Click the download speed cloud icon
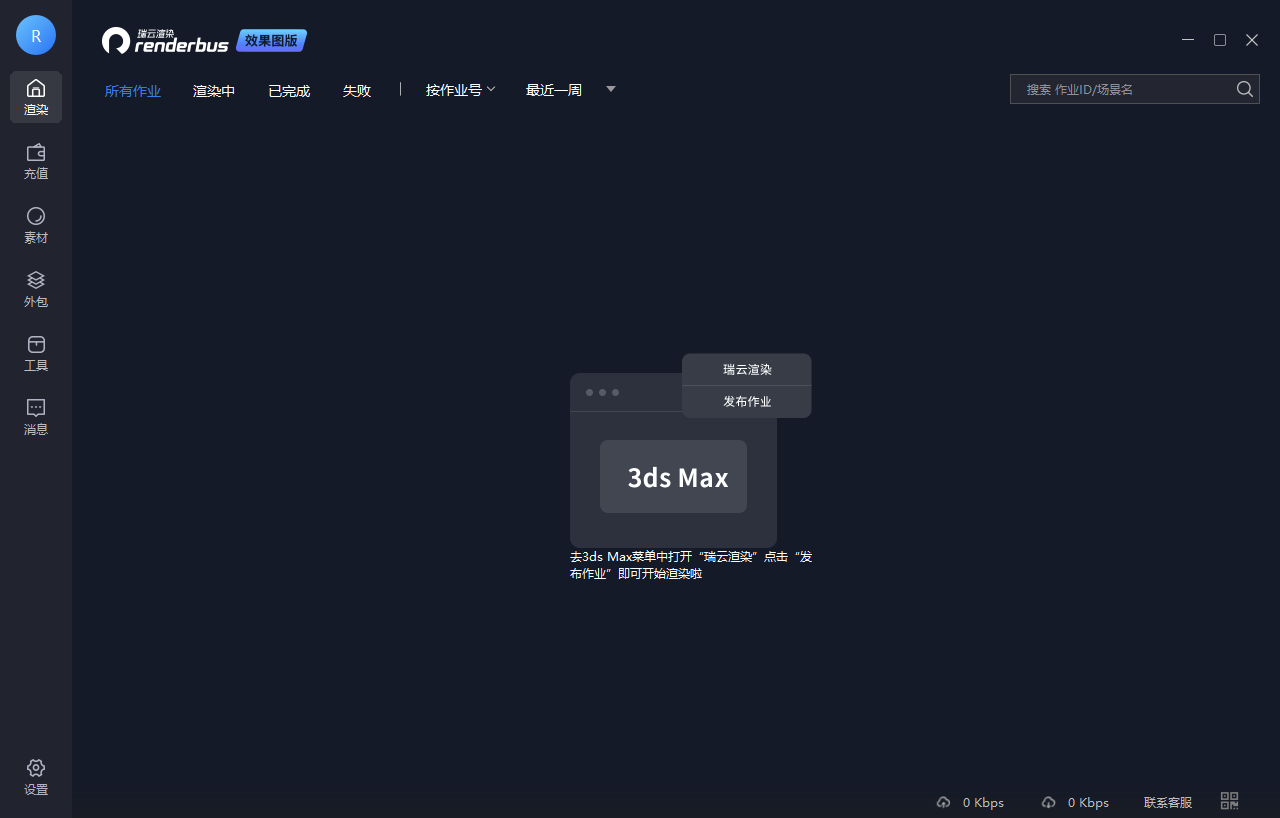This screenshot has width=1280, height=818. 1048,802
